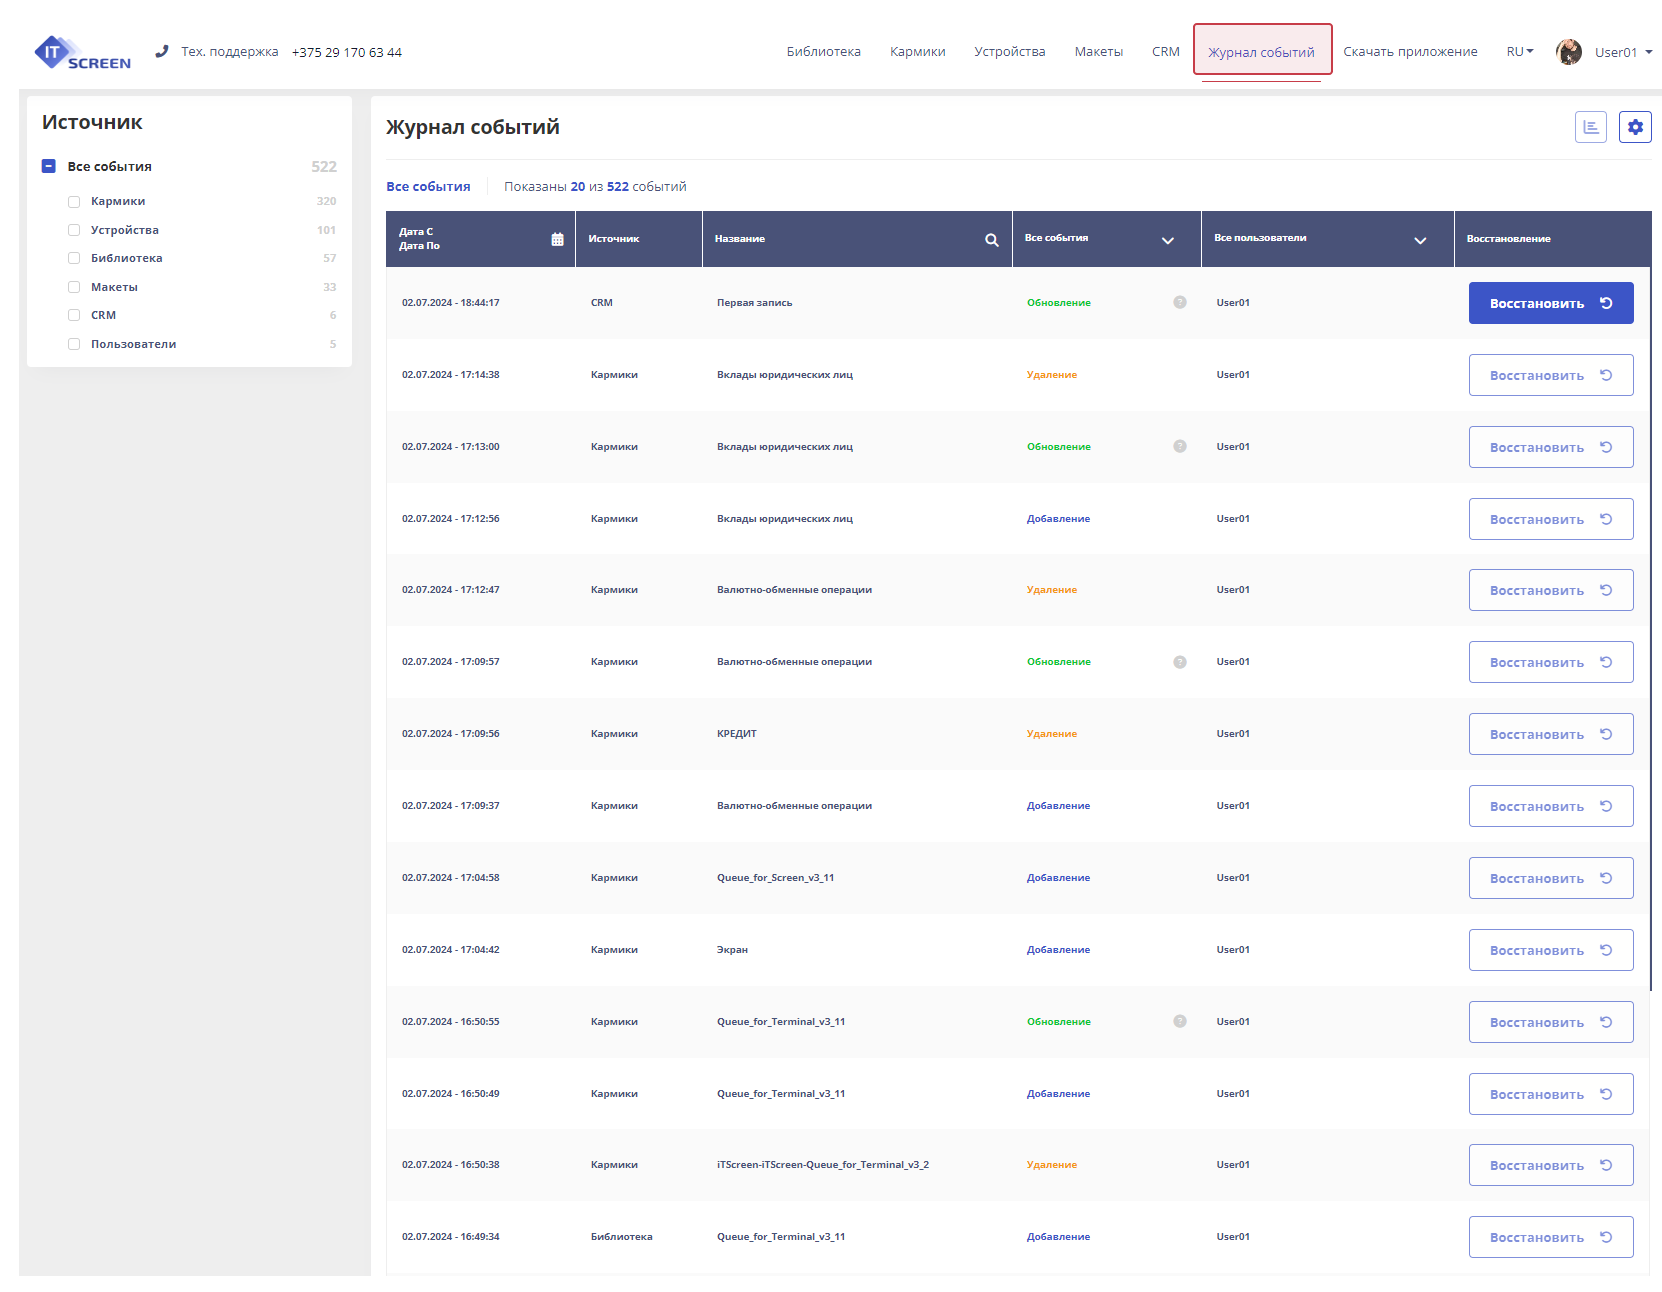Open the gear settings button
Image resolution: width=1662 pixels, height=1292 pixels.
pos(1635,127)
